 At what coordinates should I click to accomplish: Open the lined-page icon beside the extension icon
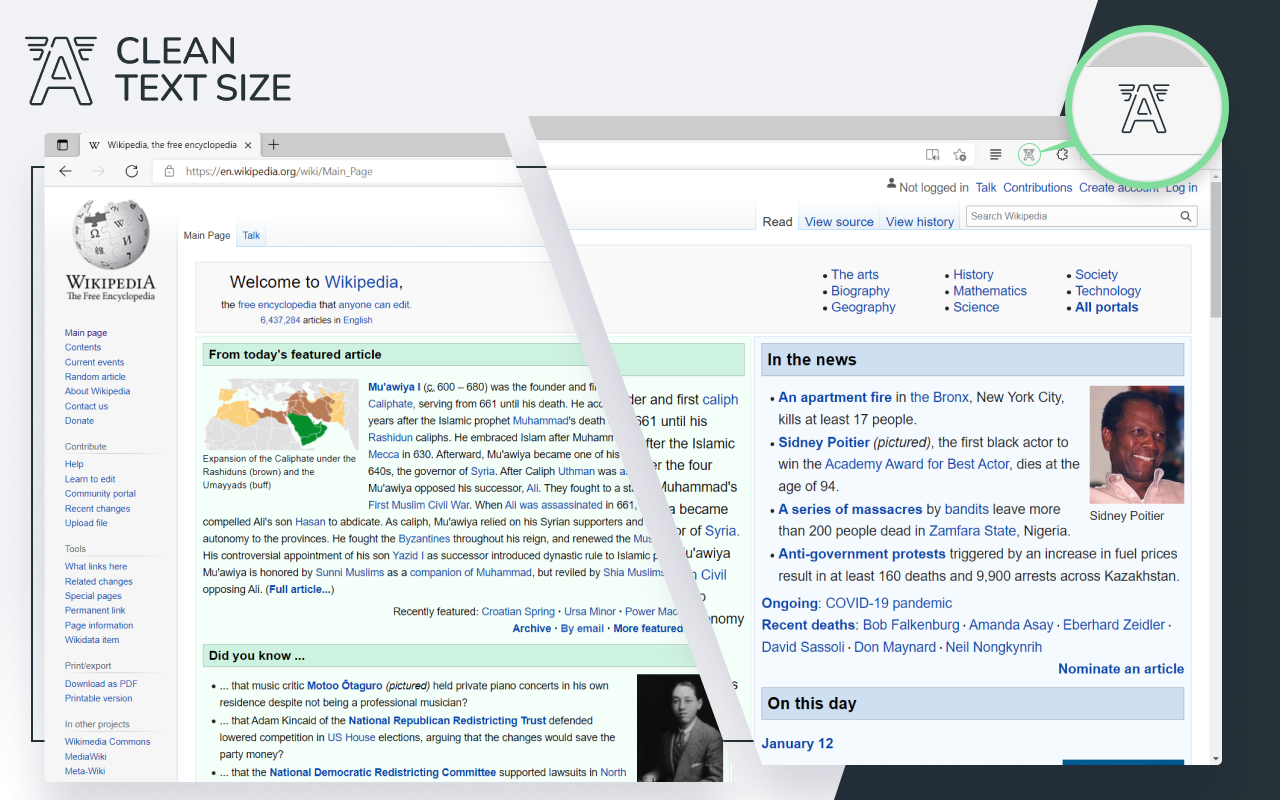(x=996, y=154)
